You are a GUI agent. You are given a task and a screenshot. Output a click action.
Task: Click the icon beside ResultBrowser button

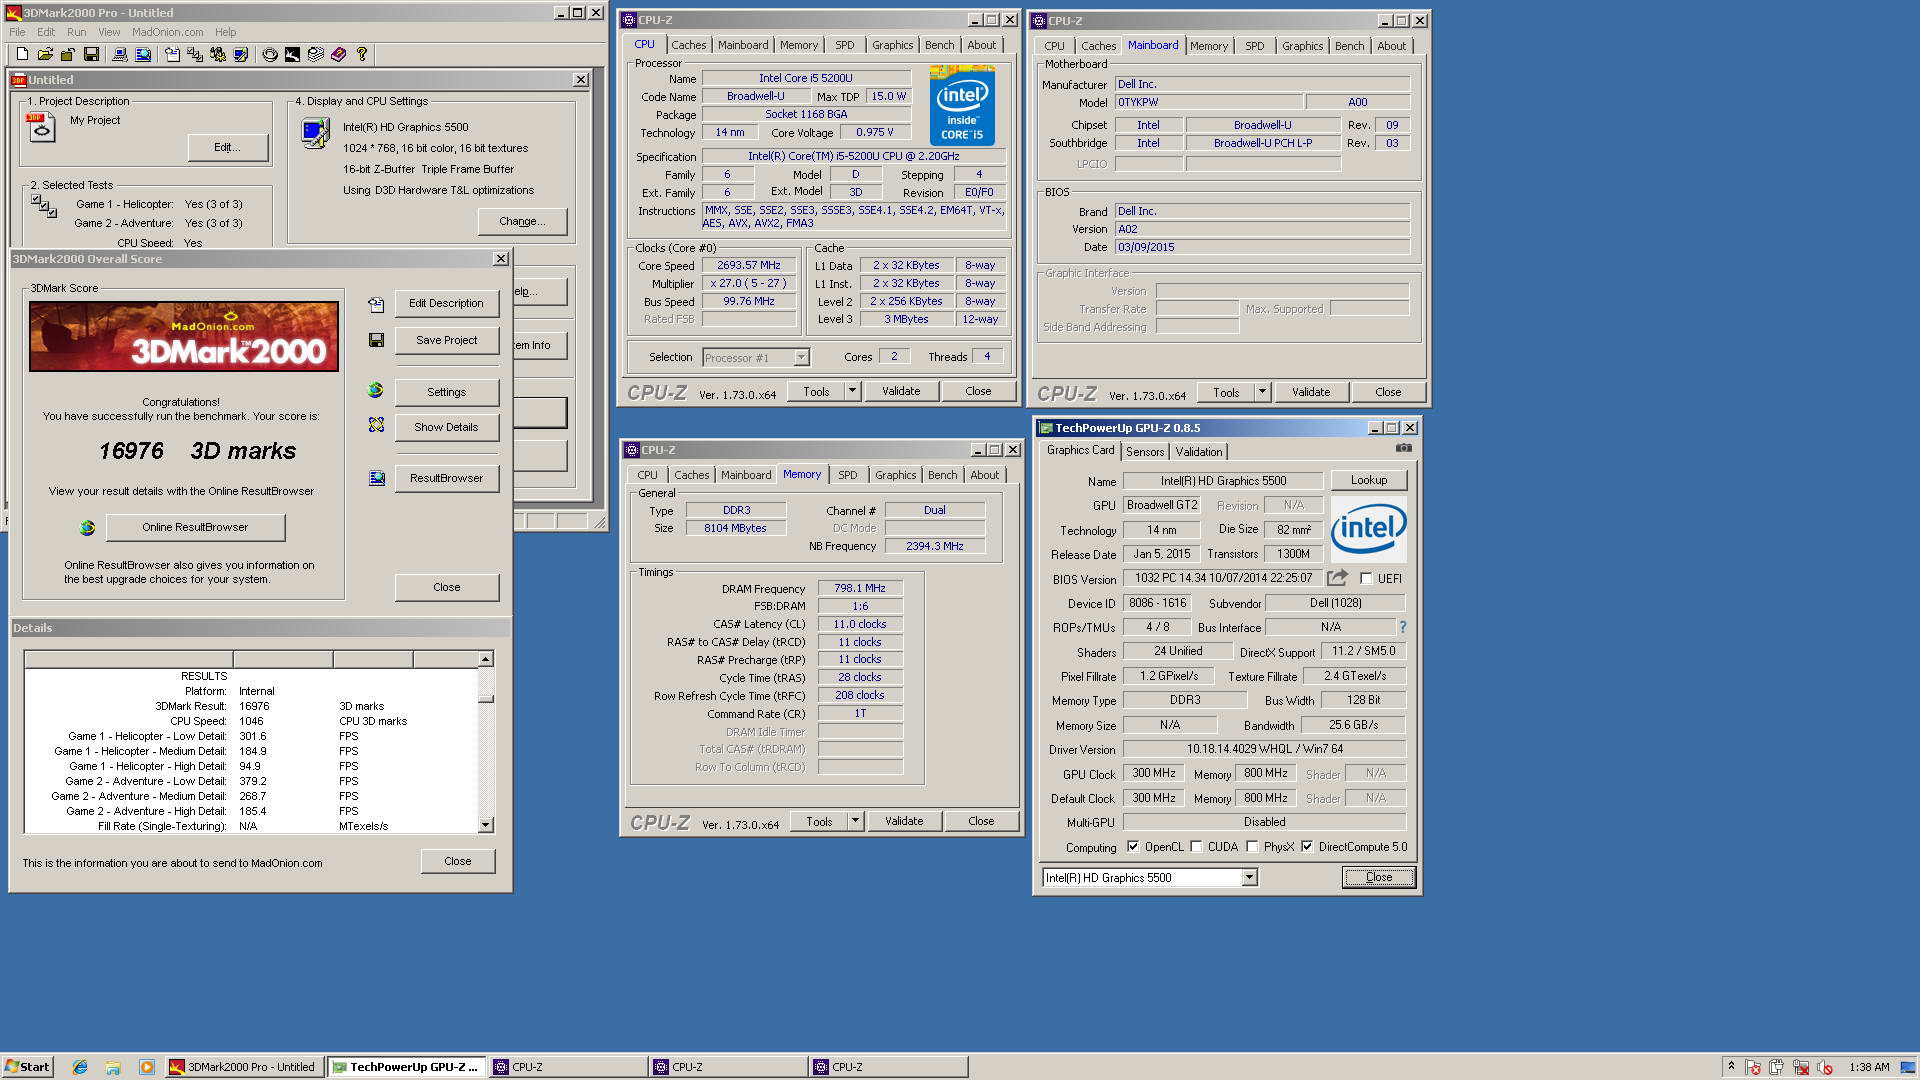click(x=377, y=478)
